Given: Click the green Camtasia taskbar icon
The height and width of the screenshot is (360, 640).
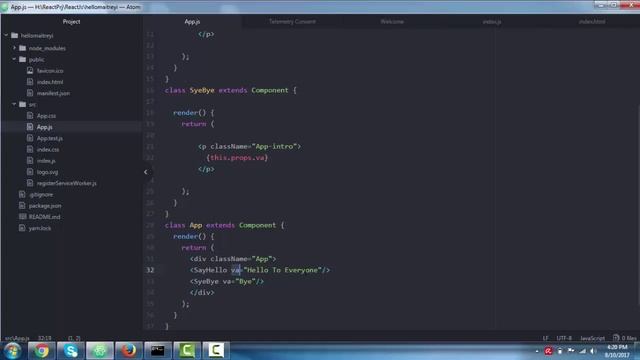Looking at the screenshot, I should point(187,351).
